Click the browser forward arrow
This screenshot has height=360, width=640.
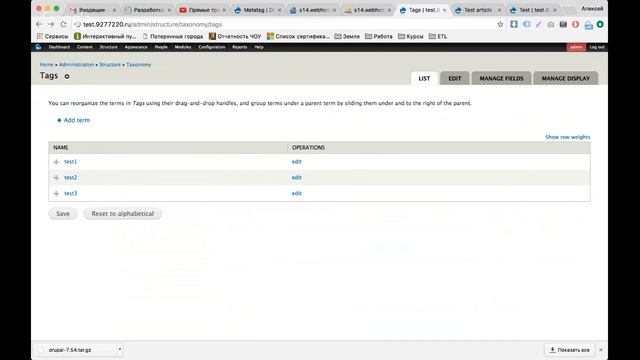tap(51, 24)
